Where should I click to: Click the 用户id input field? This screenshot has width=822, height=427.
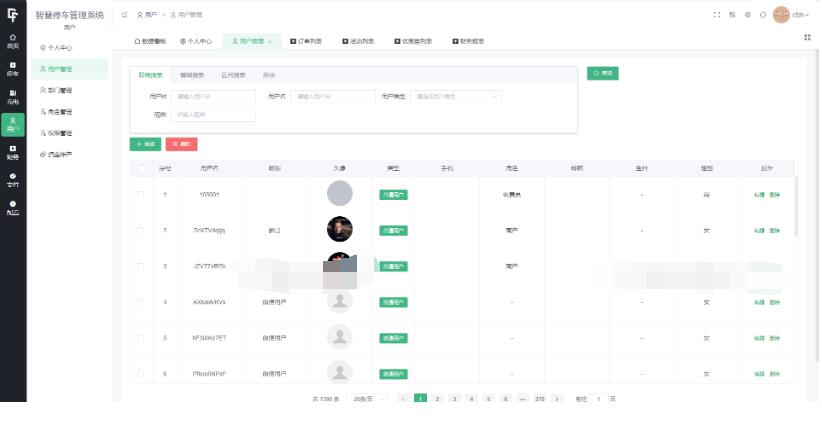[213, 96]
